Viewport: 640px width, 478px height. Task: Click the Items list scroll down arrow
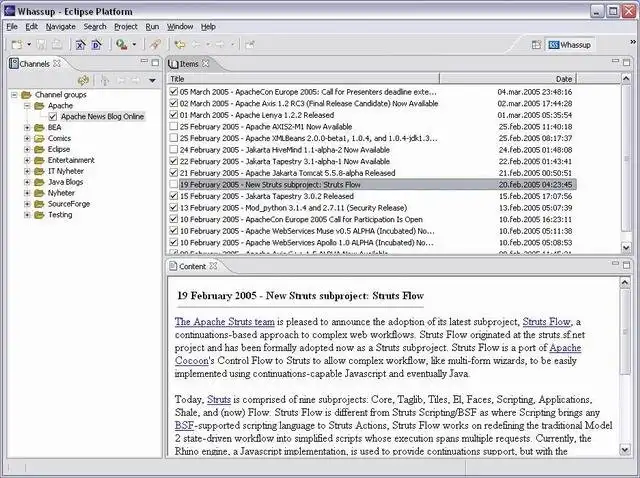click(626, 247)
